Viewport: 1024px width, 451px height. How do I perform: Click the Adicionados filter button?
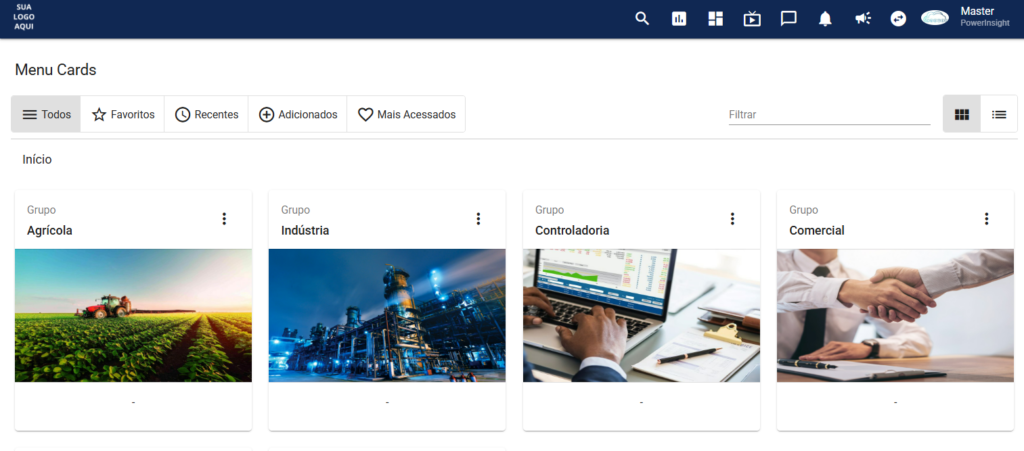[298, 114]
